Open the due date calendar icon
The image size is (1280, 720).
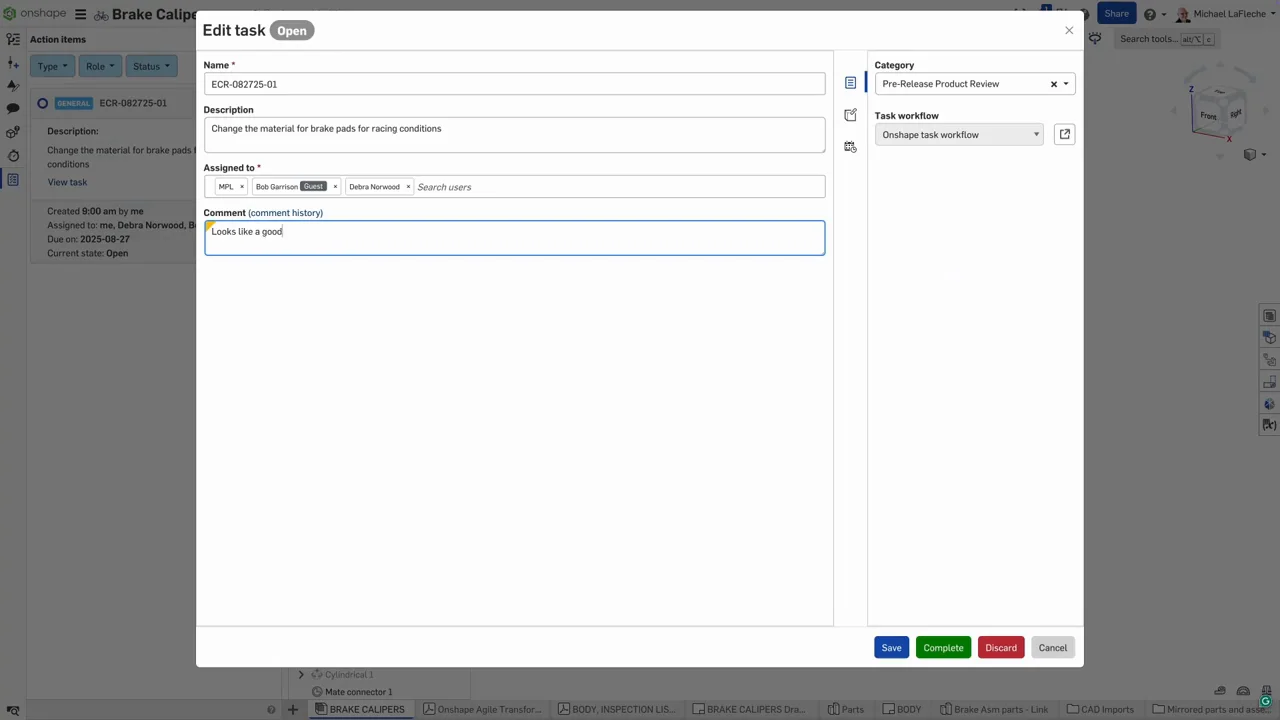850,147
